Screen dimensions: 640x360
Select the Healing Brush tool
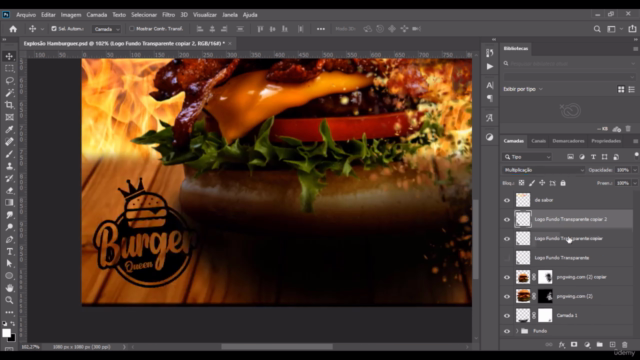9,142
